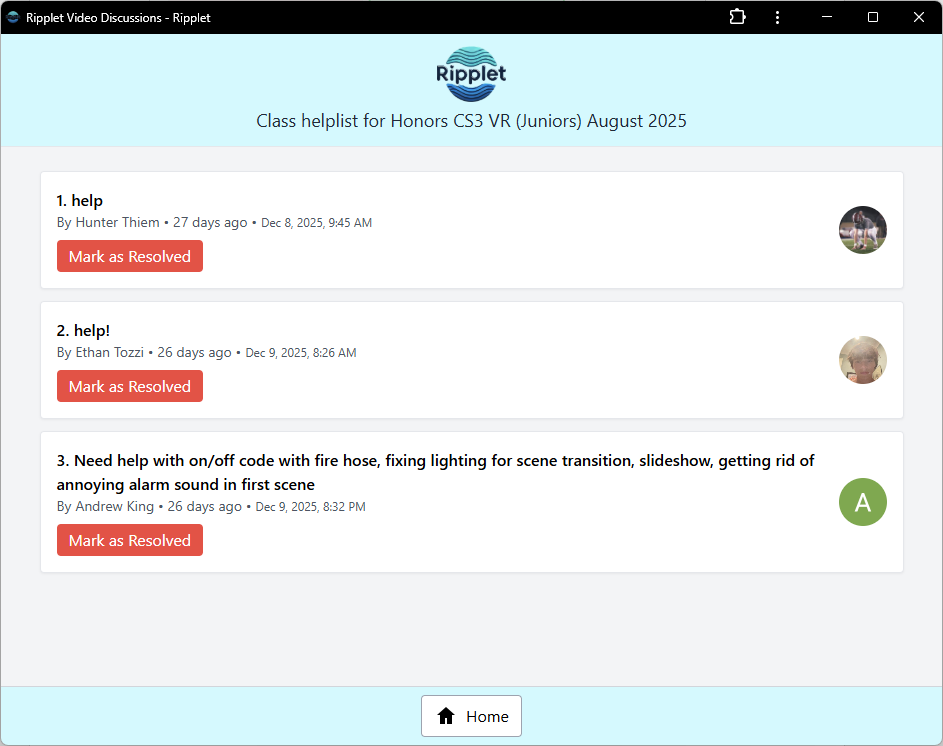Image resolution: width=943 pixels, height=746 pixels.
Task: Click the Ripplet logo at the top
Action: [x=471, y=74]
